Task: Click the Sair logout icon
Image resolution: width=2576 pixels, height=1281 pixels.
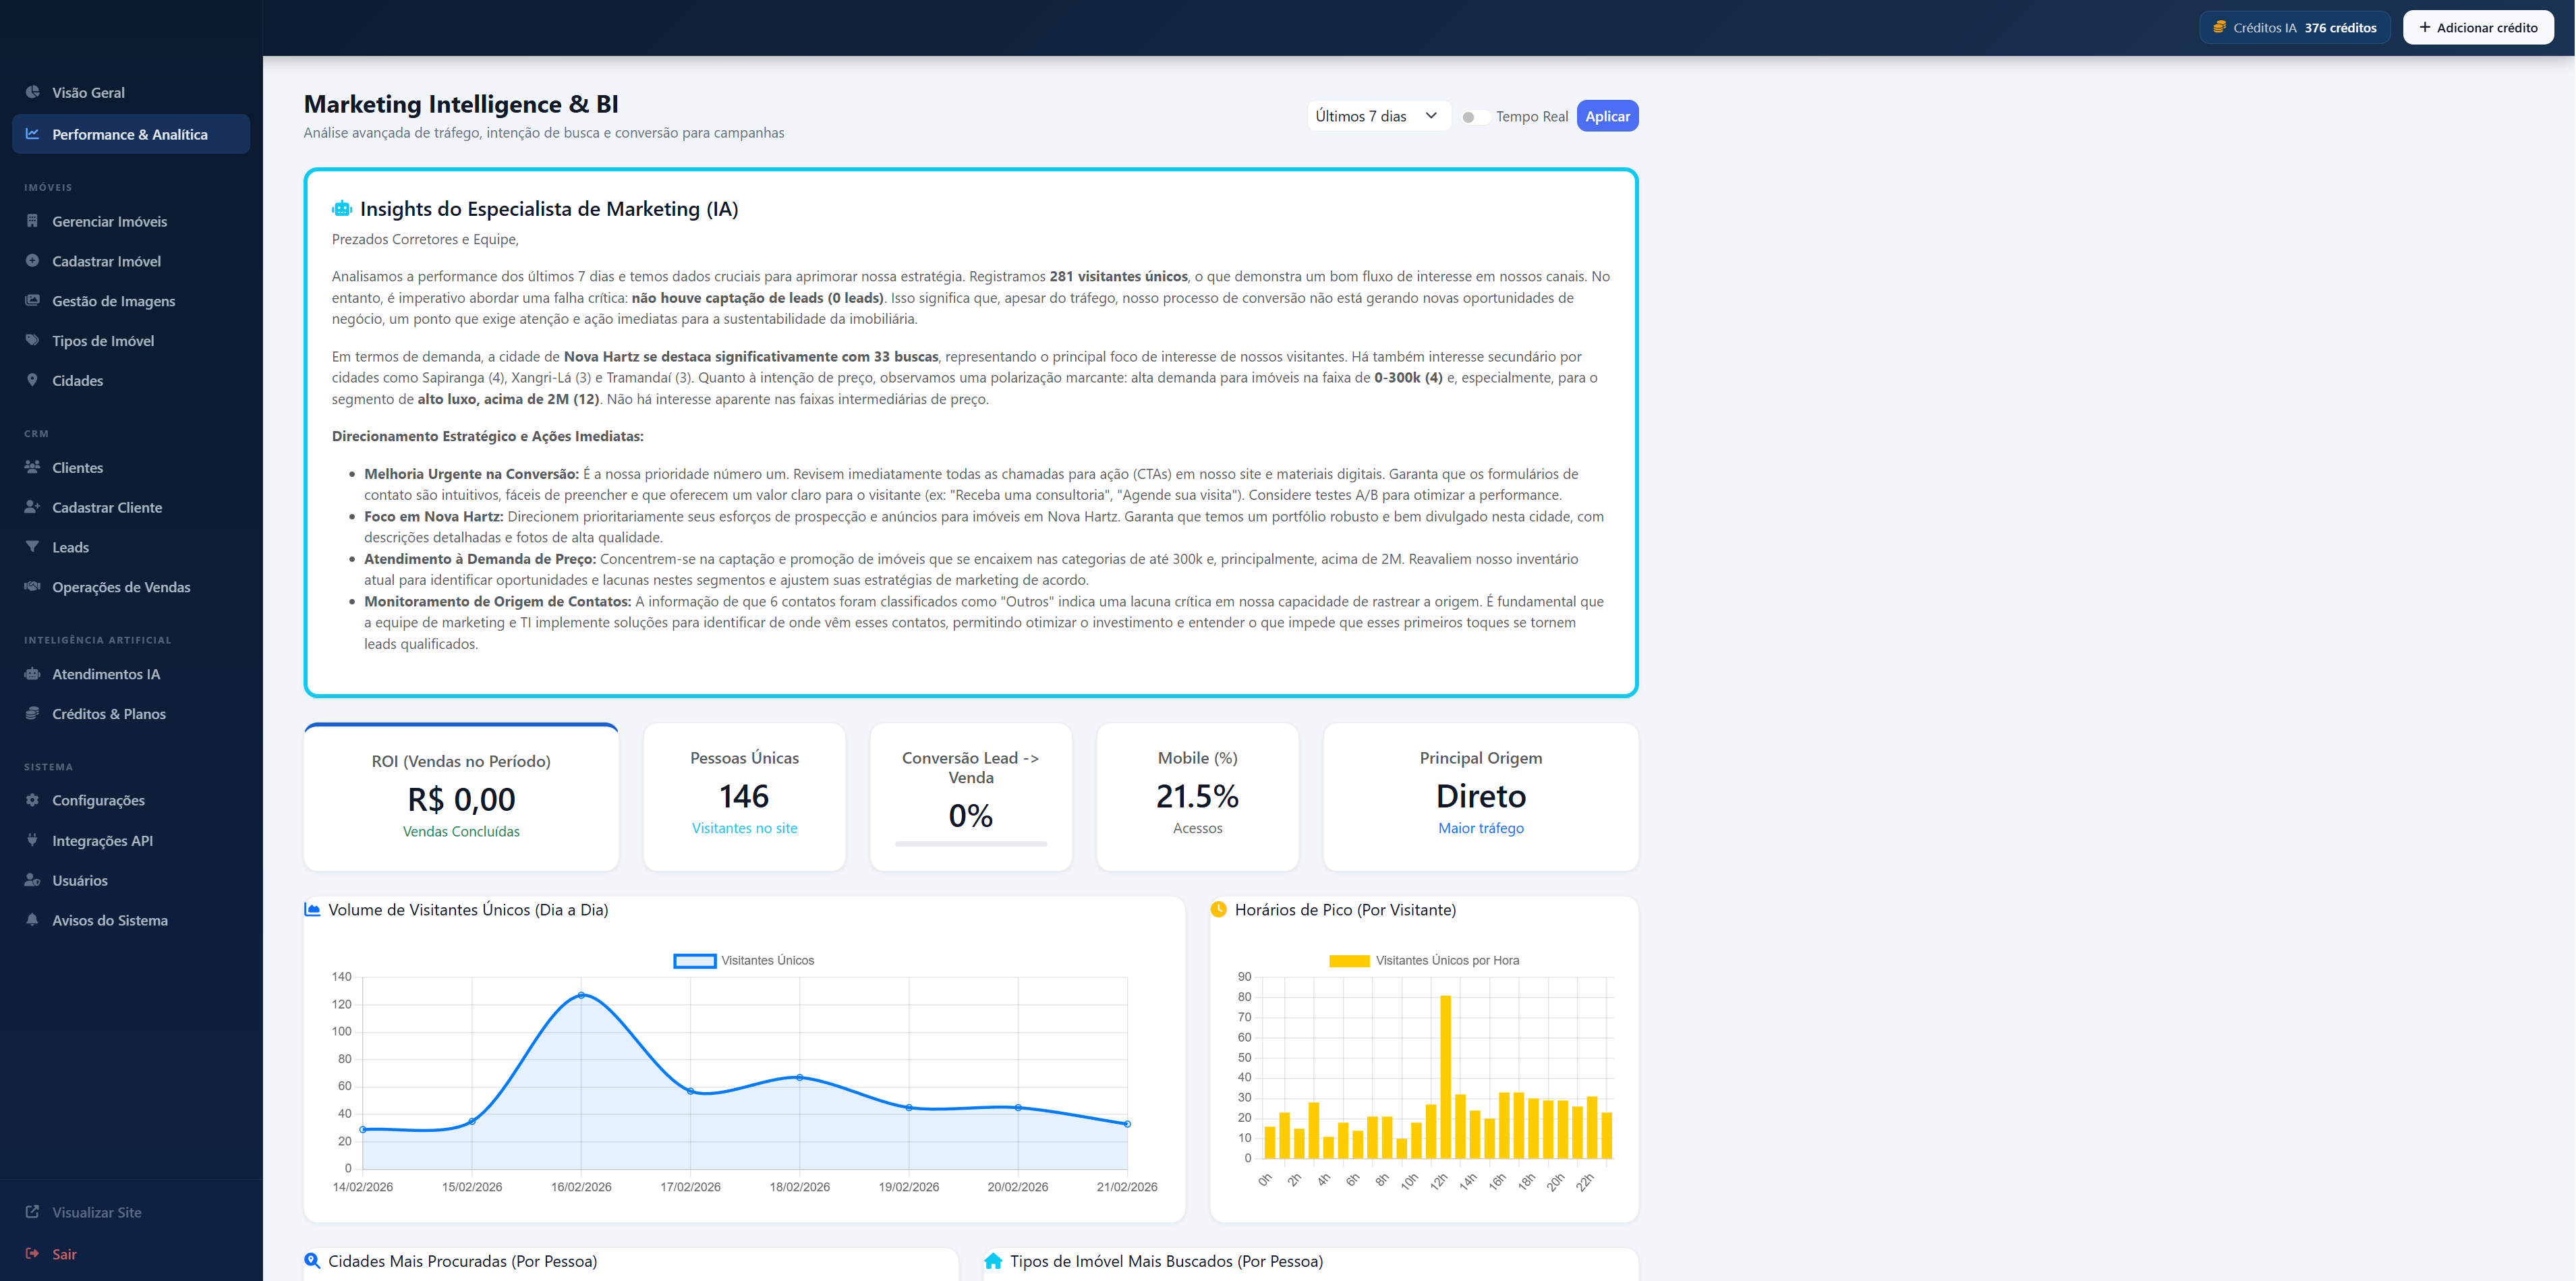Action: point(33,1253)
